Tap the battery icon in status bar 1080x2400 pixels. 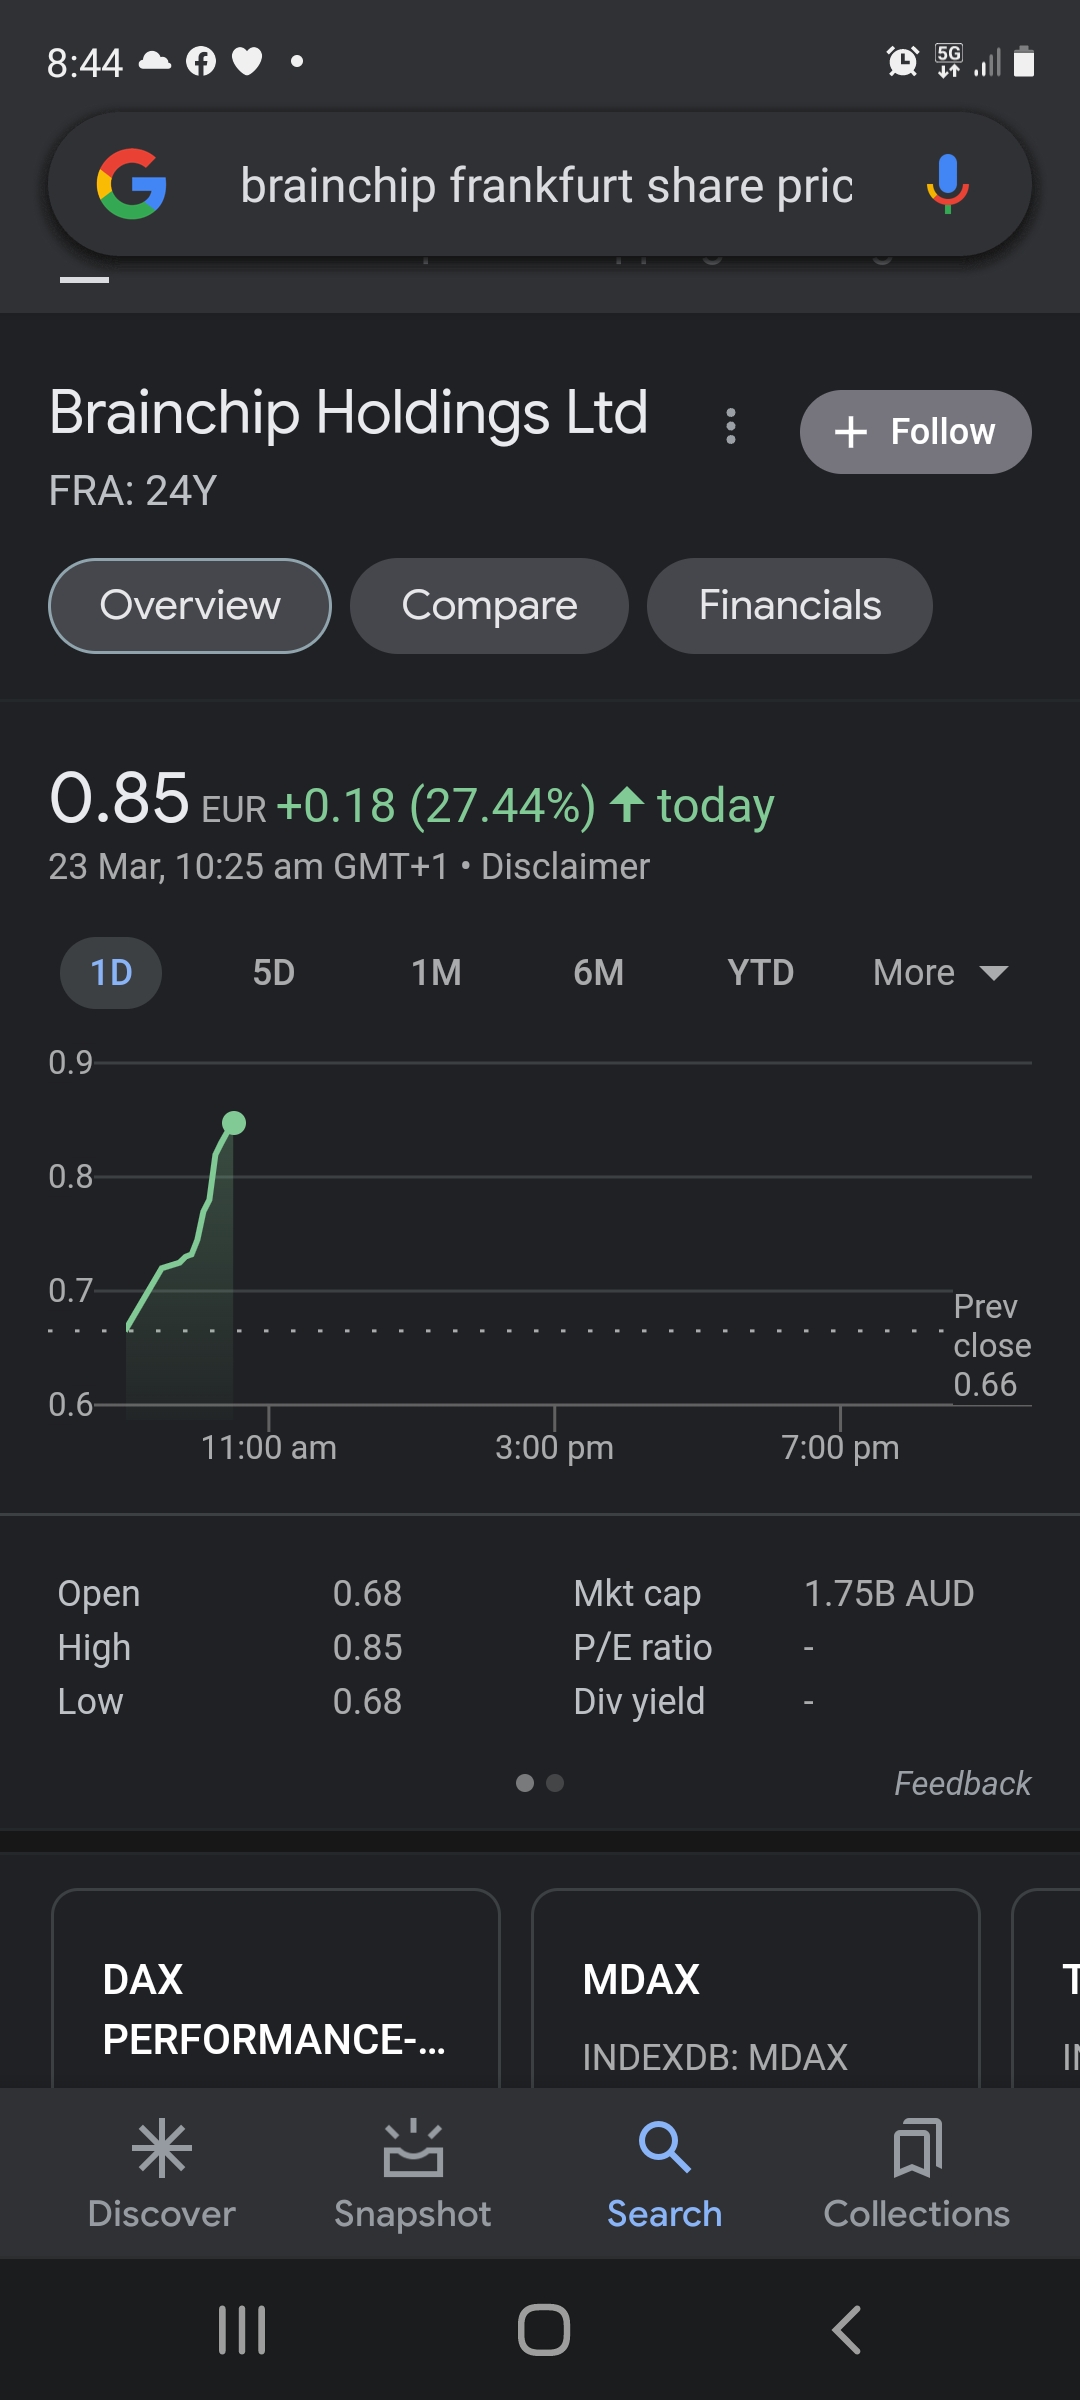click(1024, 62)
